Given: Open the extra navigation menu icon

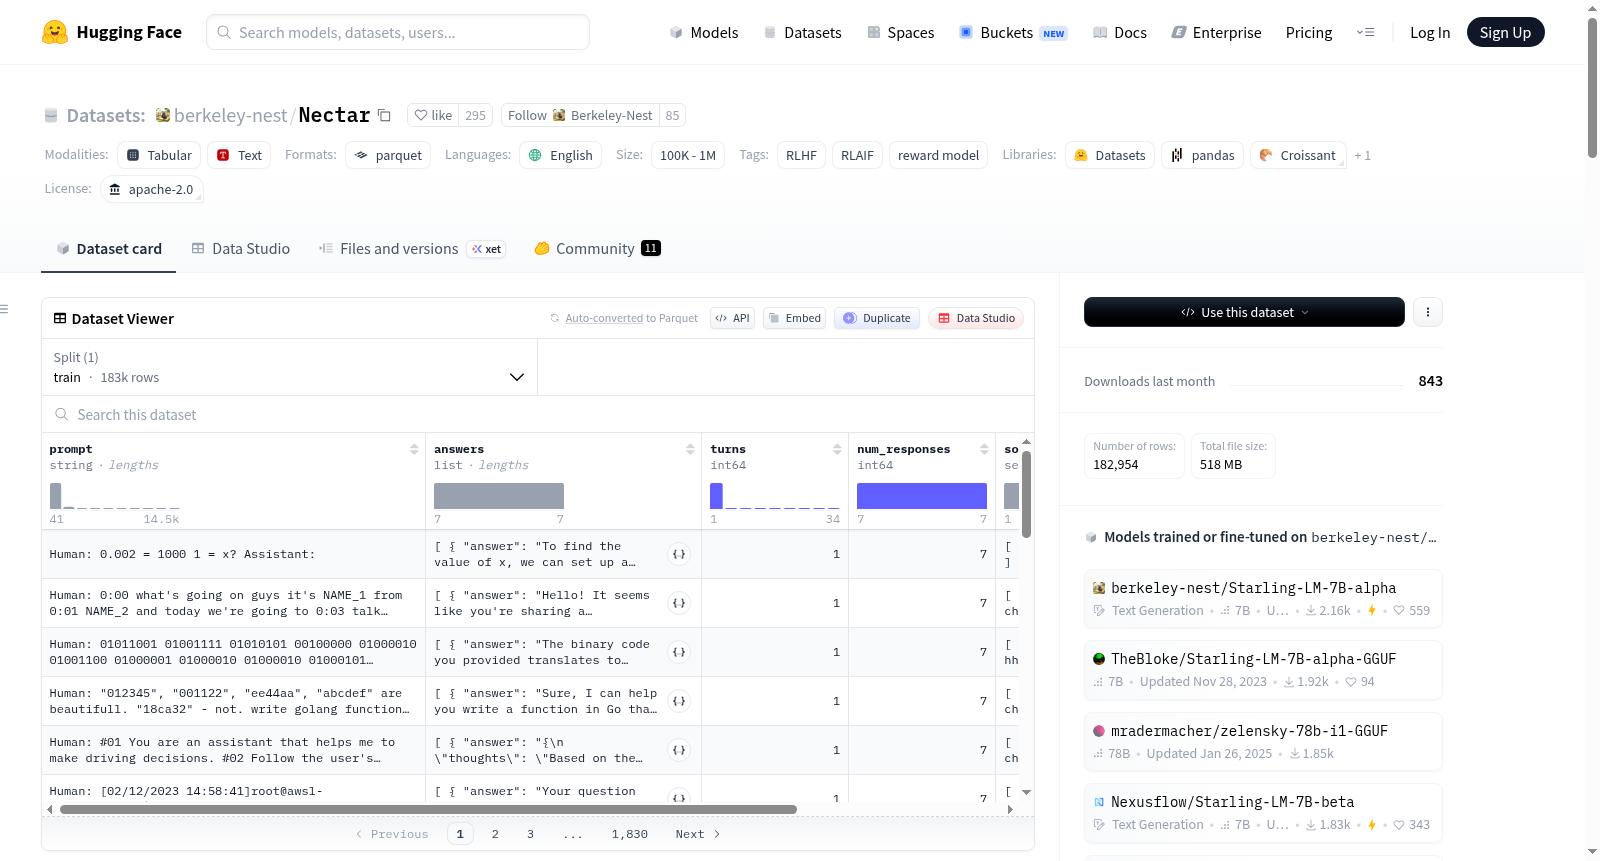Looking at the screenshot, I should pyautogui.click(x=1365, y=32).
